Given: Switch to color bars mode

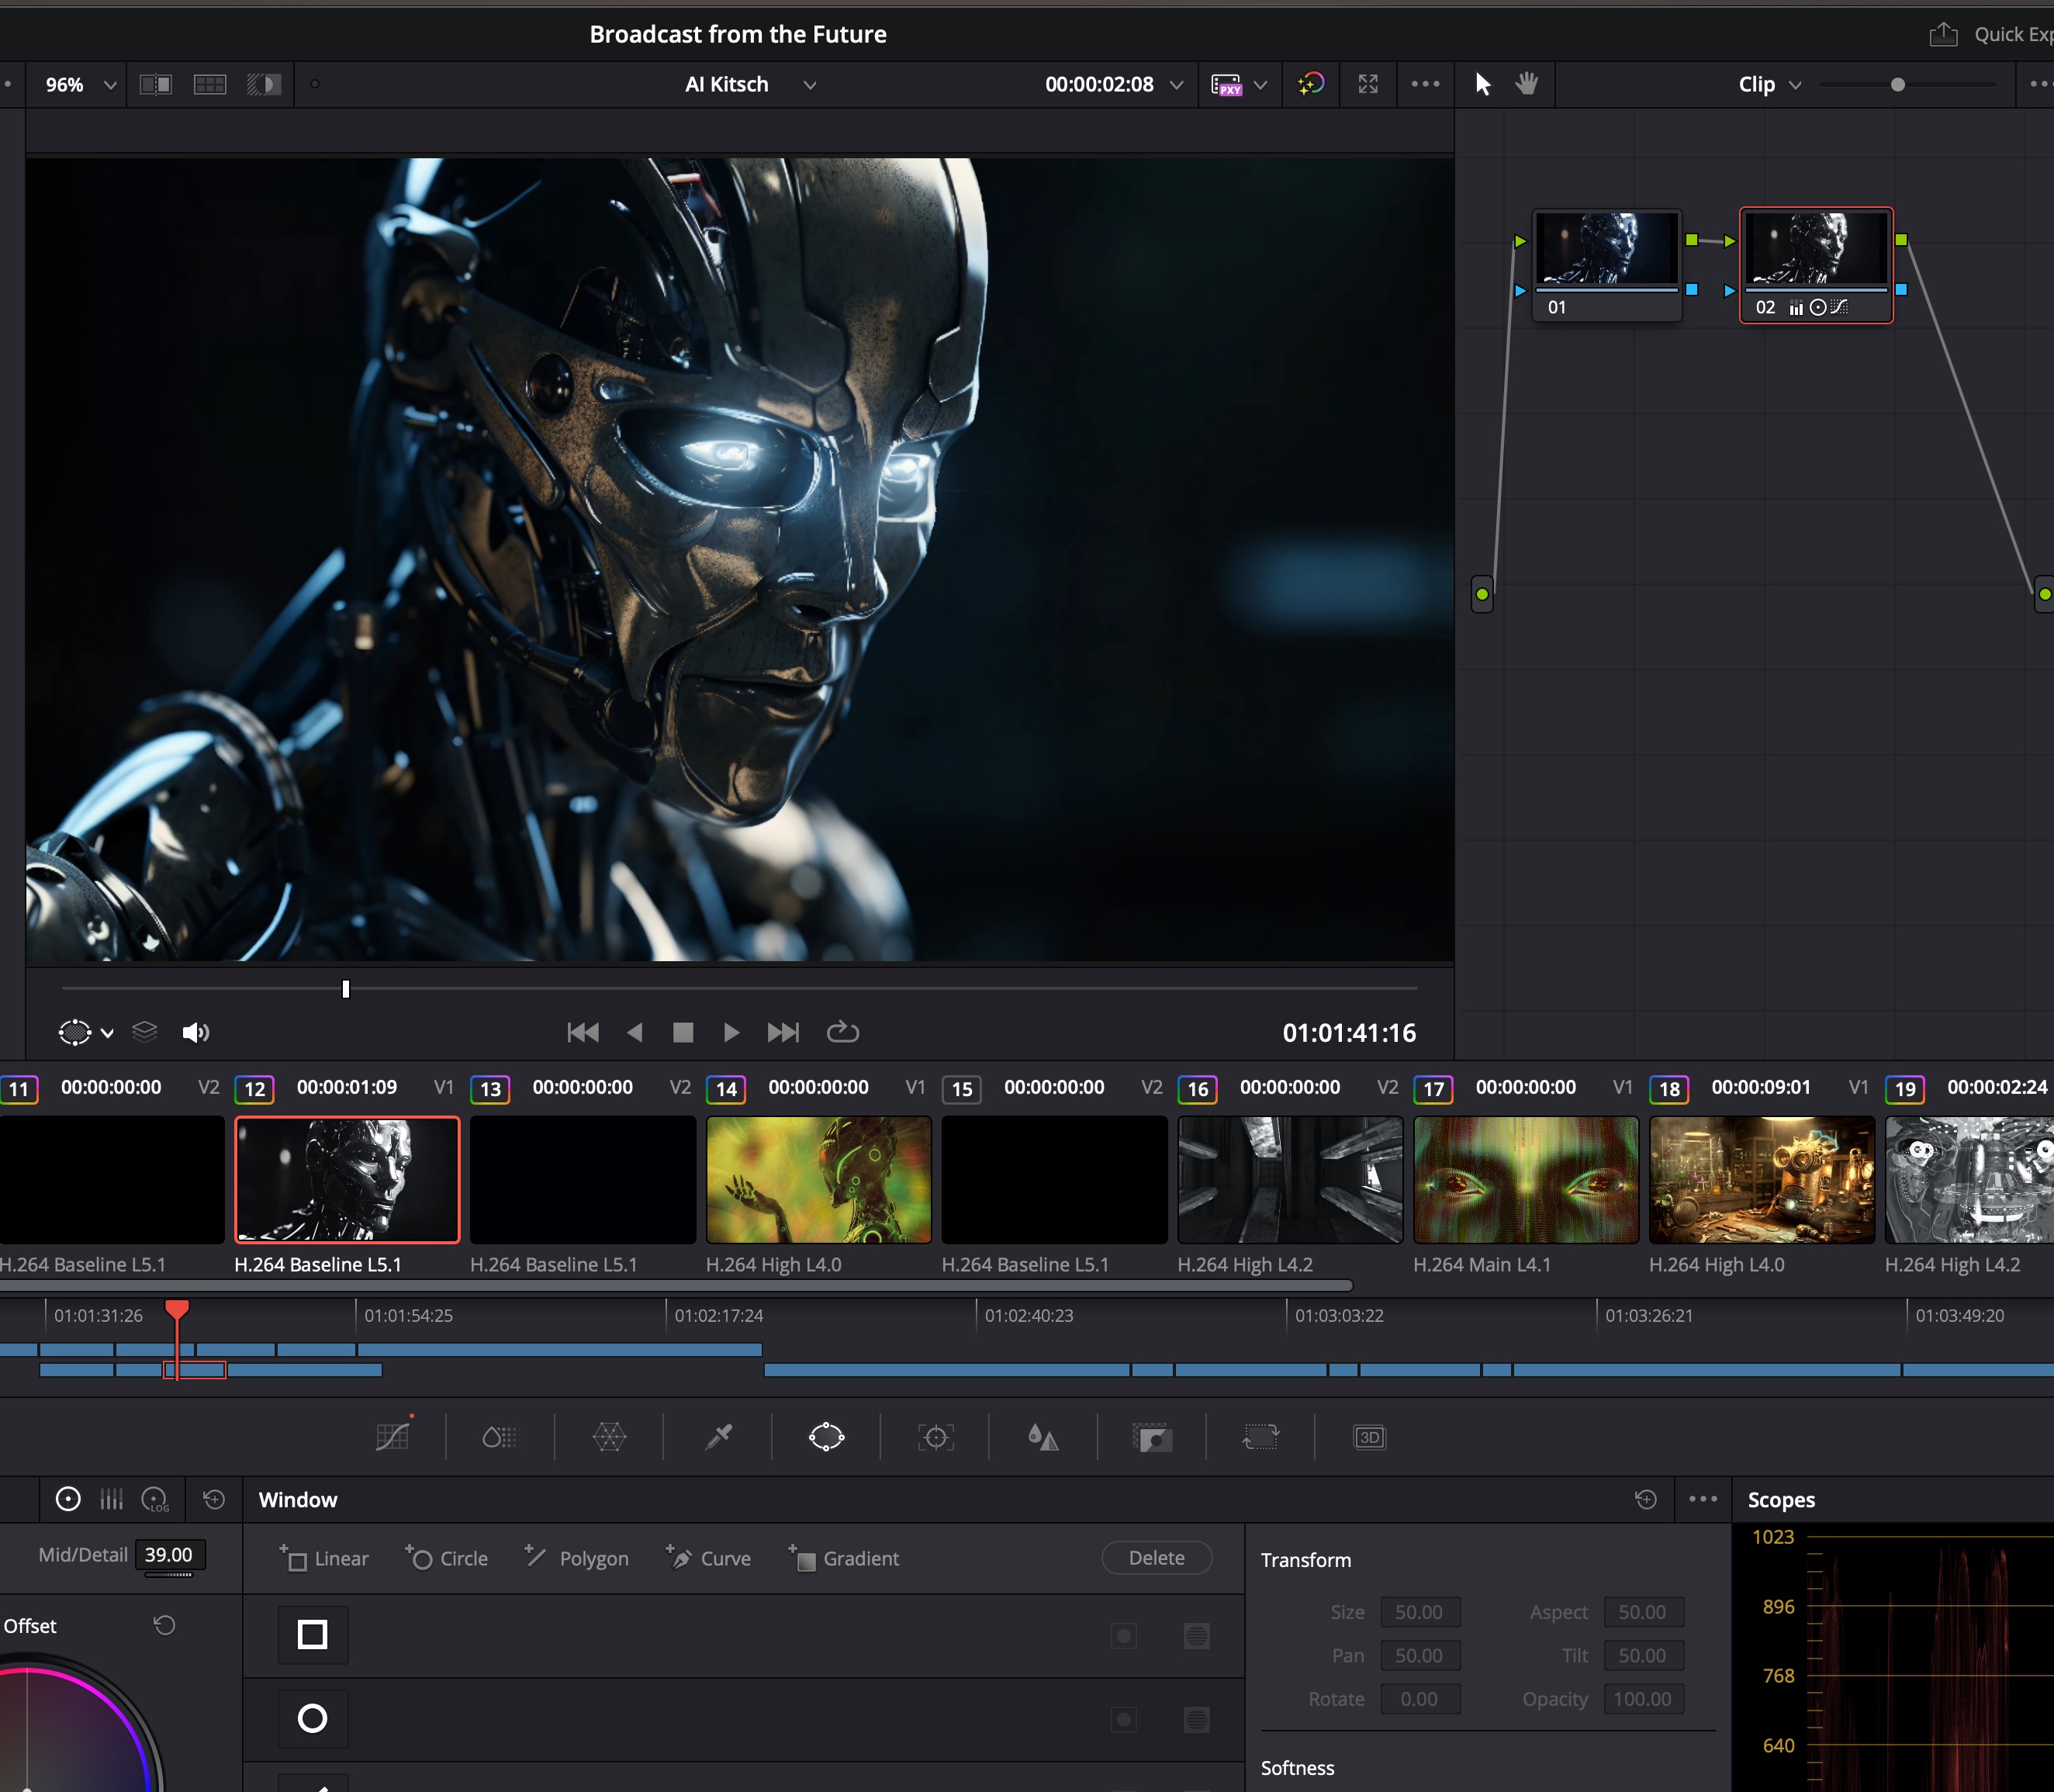Looking at the screenshot, I should tap(111, 1499).
